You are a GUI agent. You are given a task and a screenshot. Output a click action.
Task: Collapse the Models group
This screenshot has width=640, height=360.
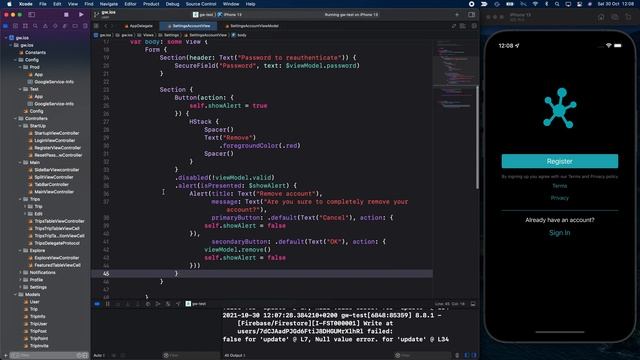coord(16,294)
